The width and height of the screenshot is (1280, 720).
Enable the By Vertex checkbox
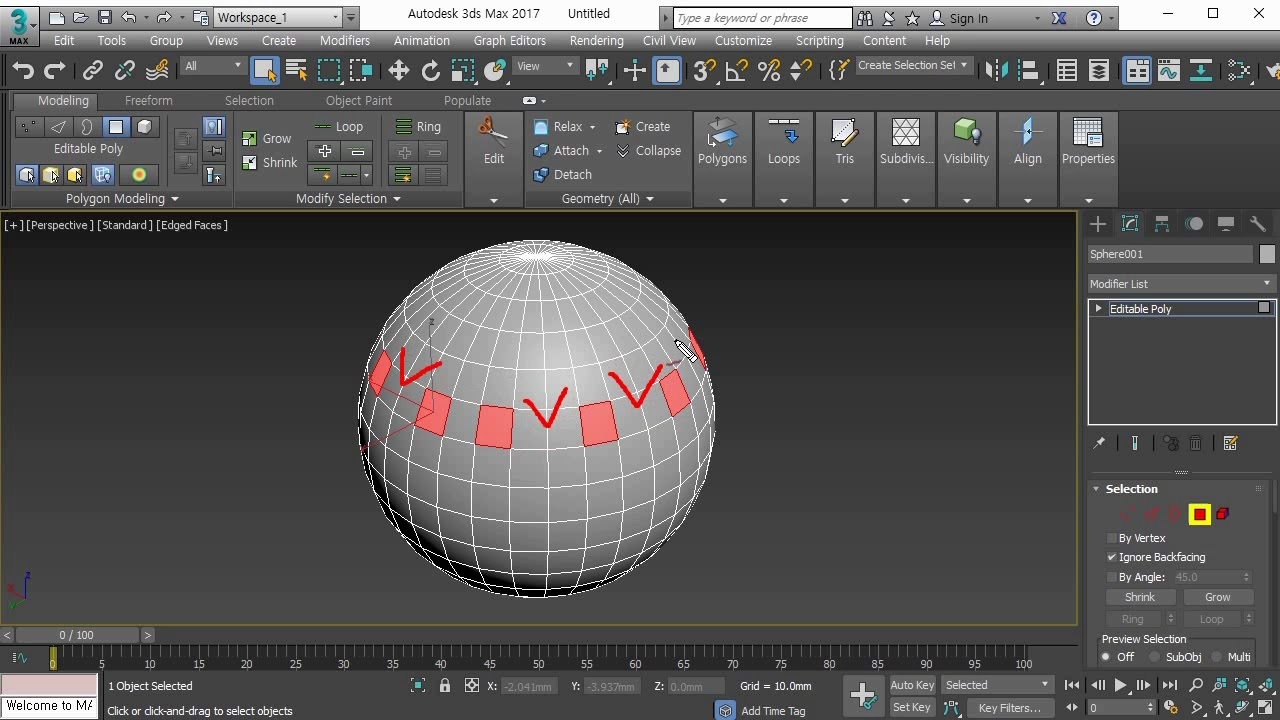[1112, 538]
